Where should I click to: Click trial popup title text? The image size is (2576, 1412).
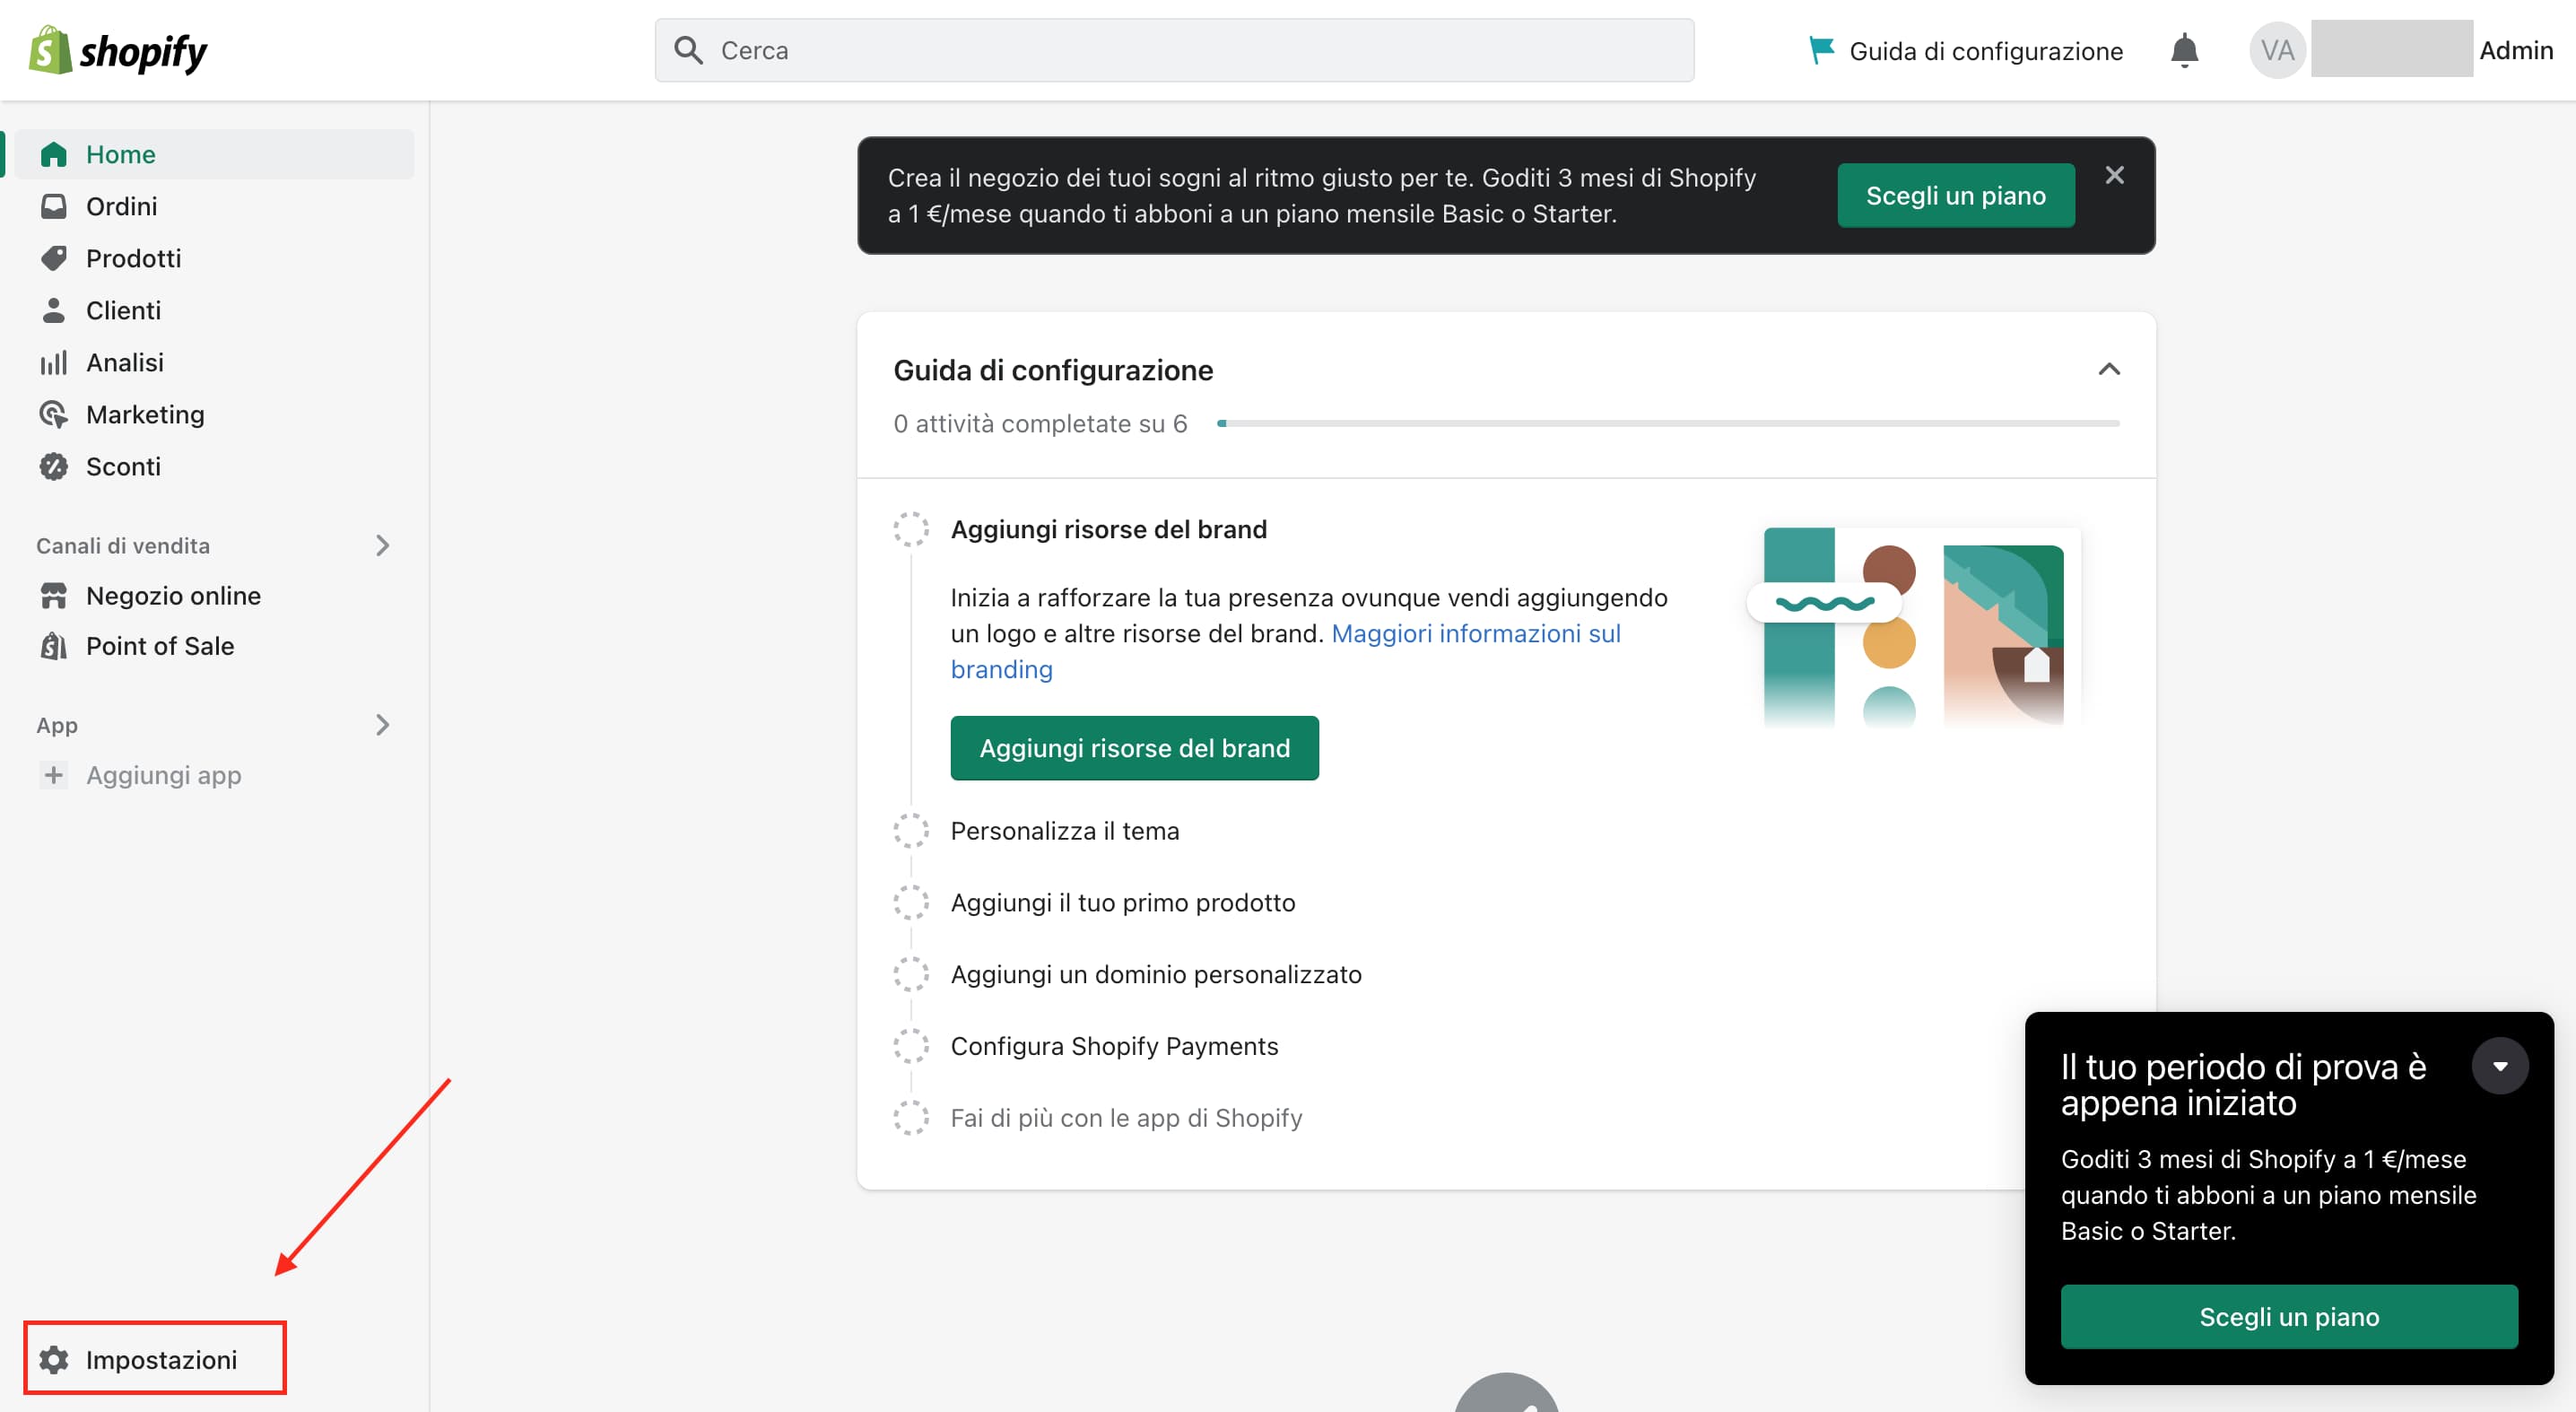click(x=2243, y=1085)
